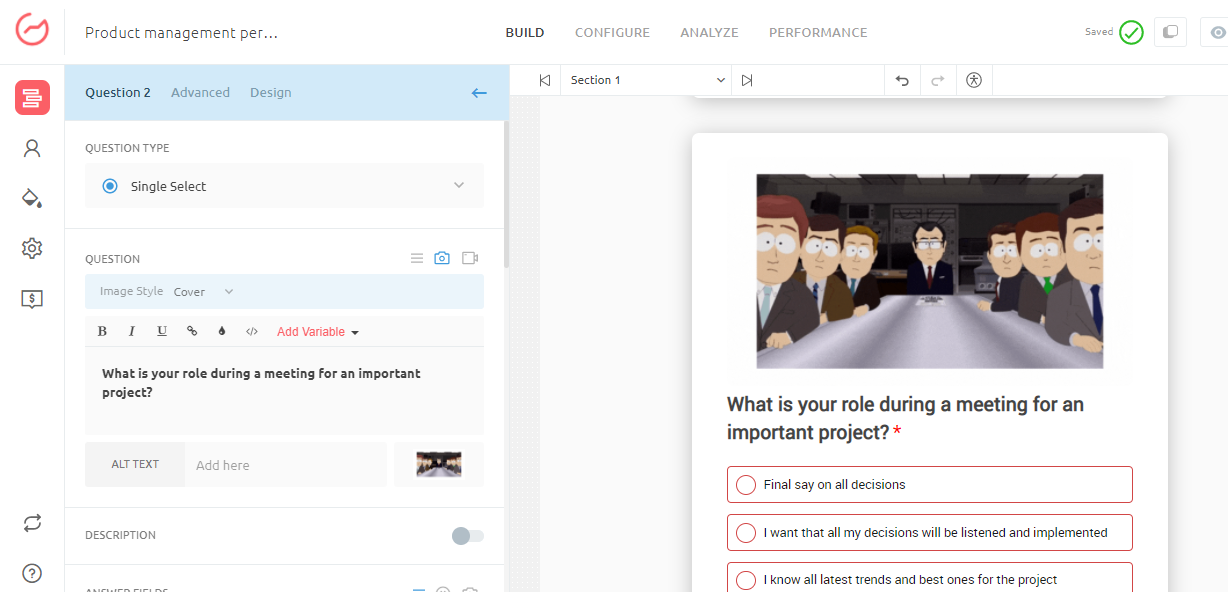Click the sync arrows sidebar icon
The image size is (1228, 592).
click(32, 523)
